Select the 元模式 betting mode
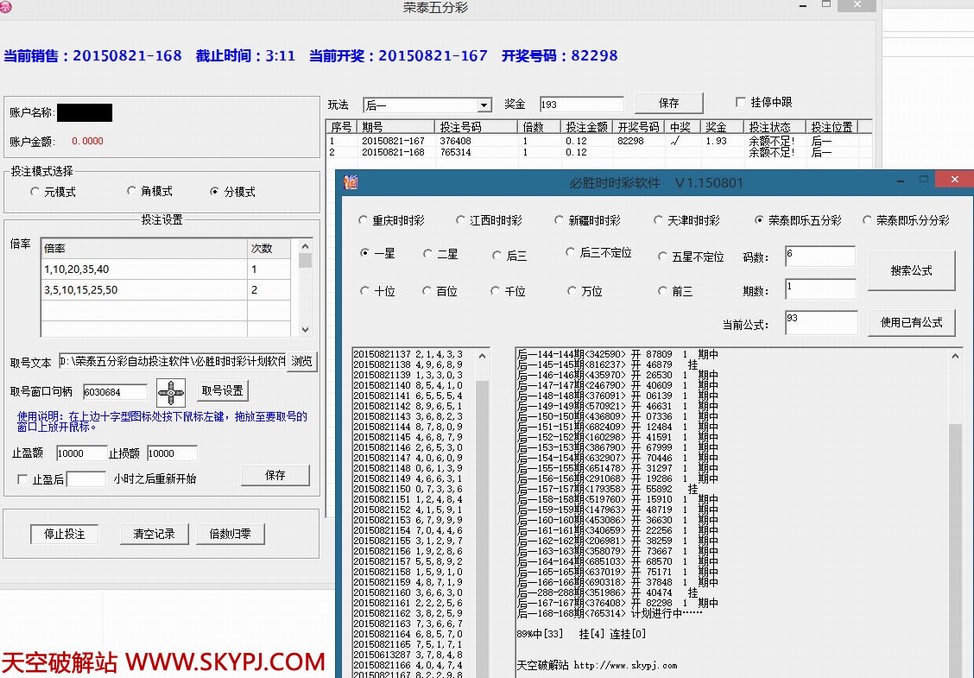This screenshot has height=678, width=974. [x=36, y=192]
